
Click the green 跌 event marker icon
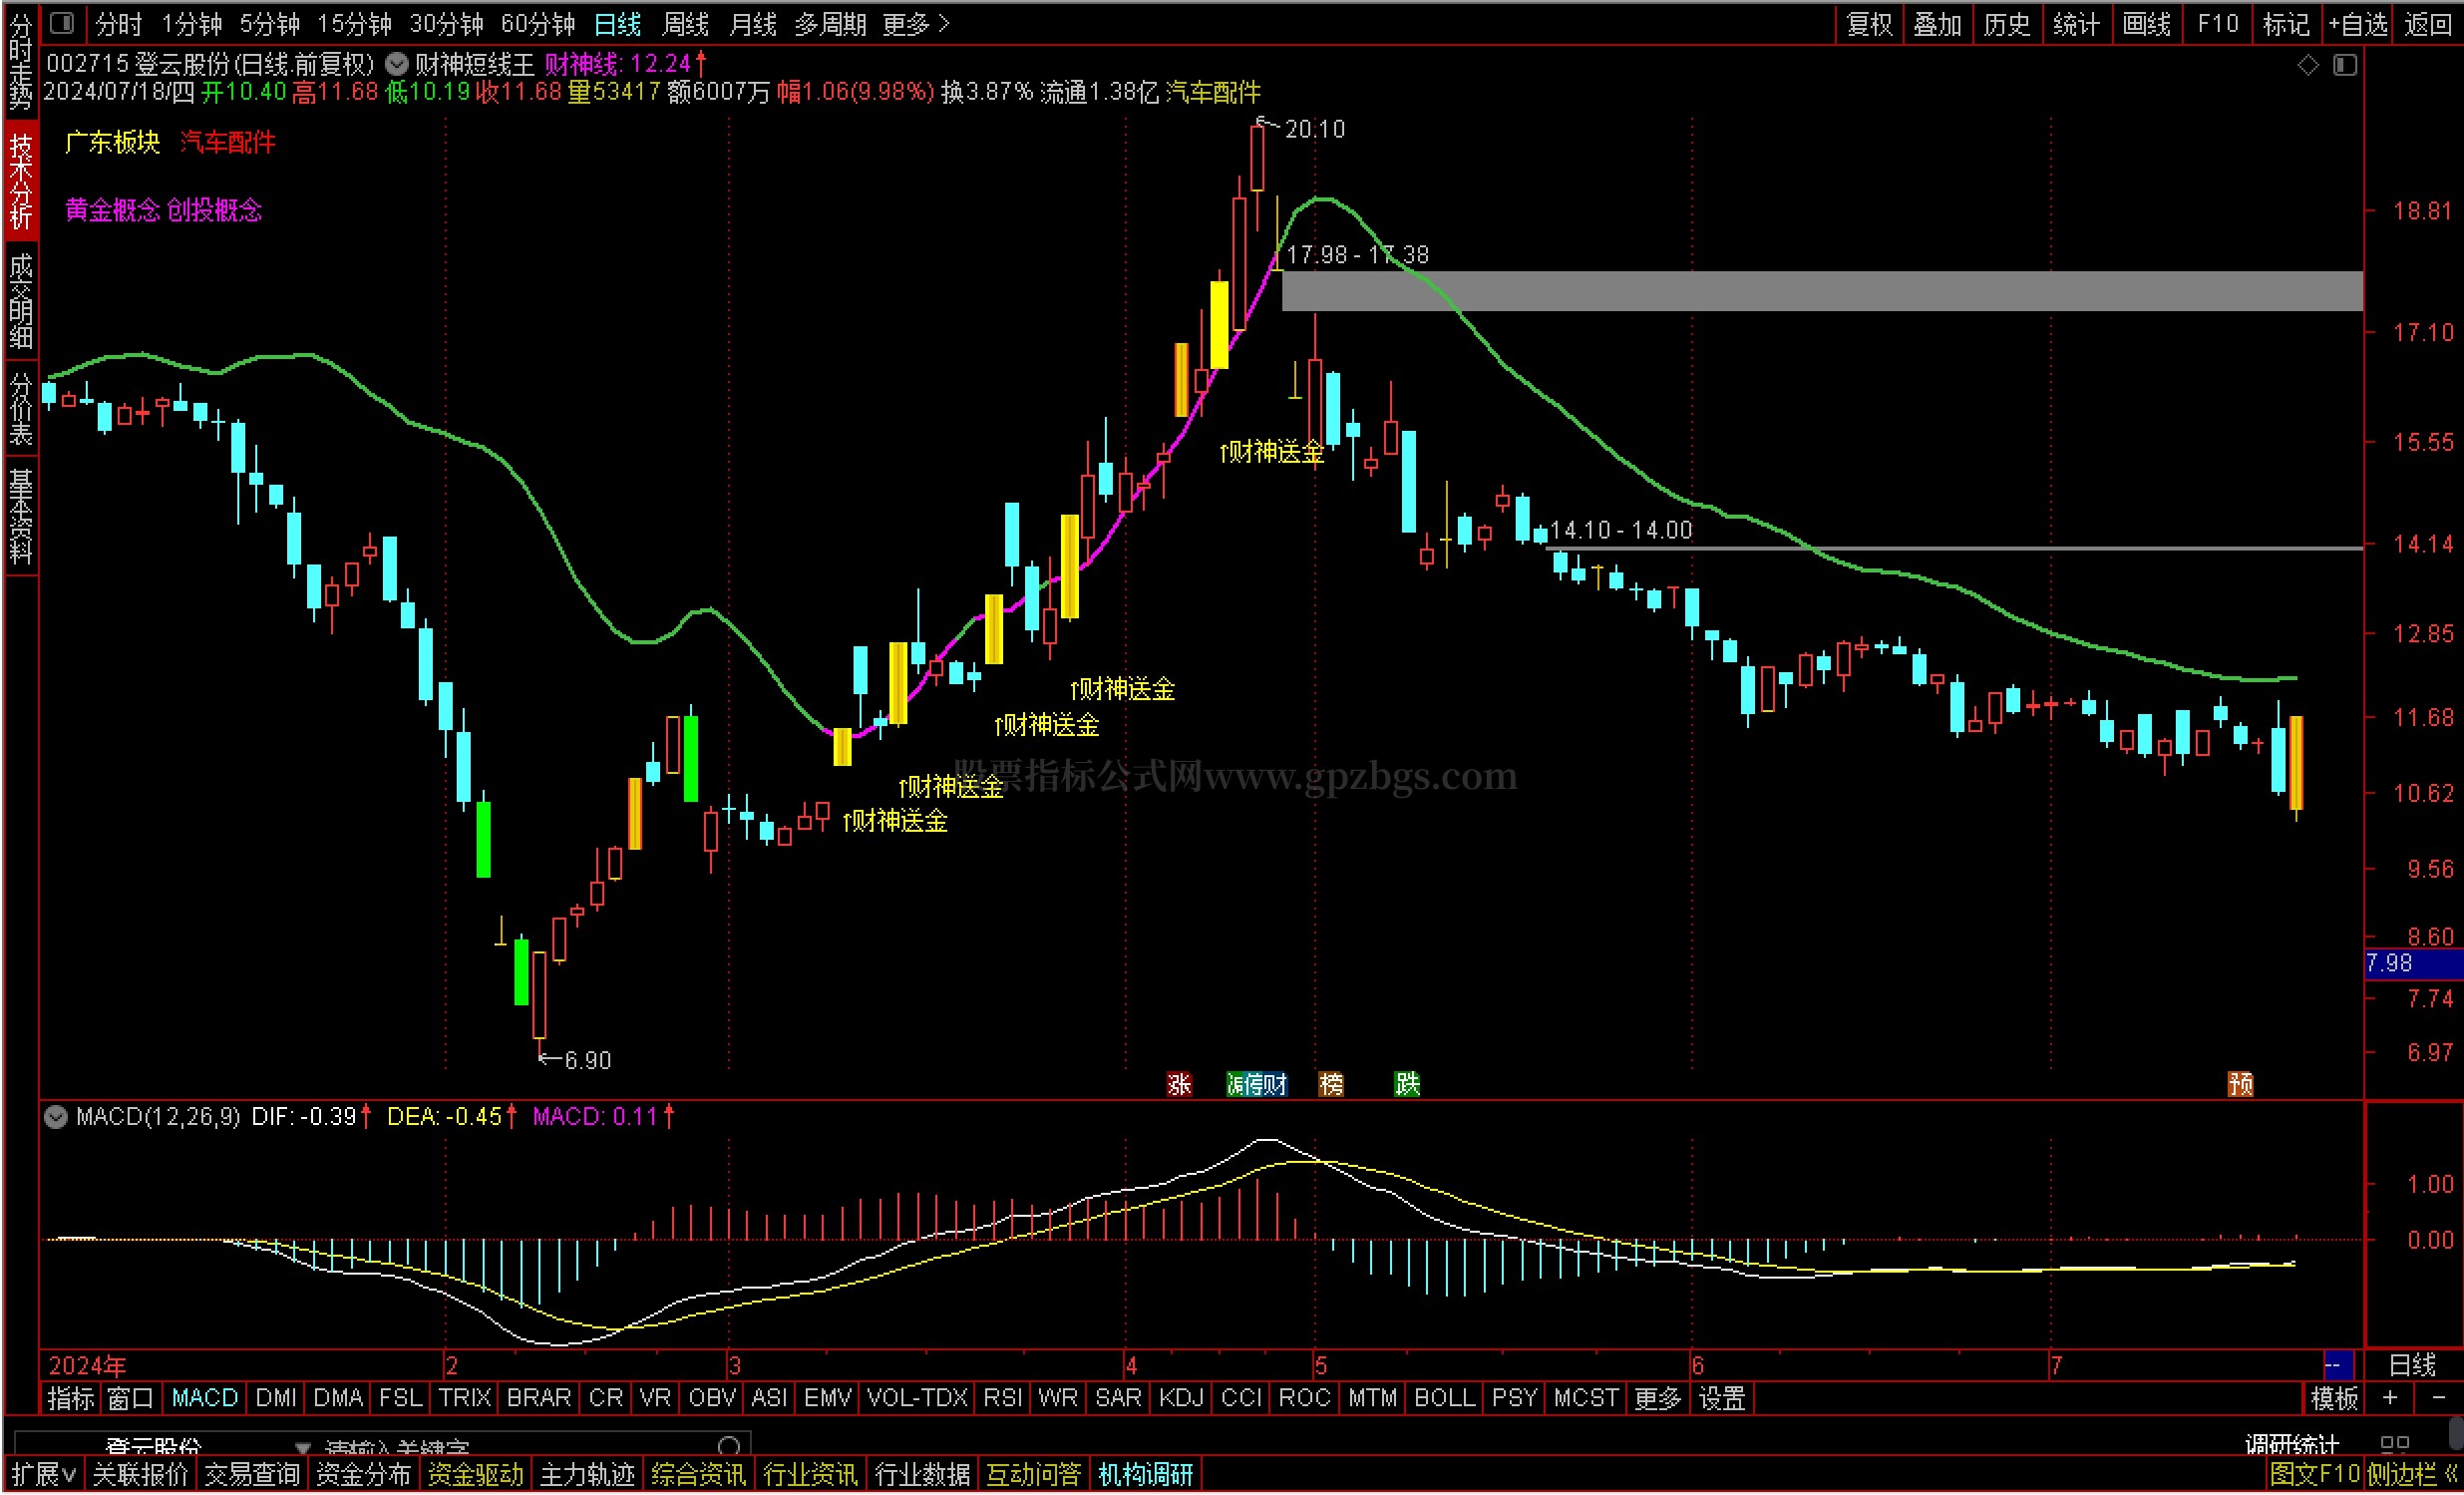tap(1407, 1084)
